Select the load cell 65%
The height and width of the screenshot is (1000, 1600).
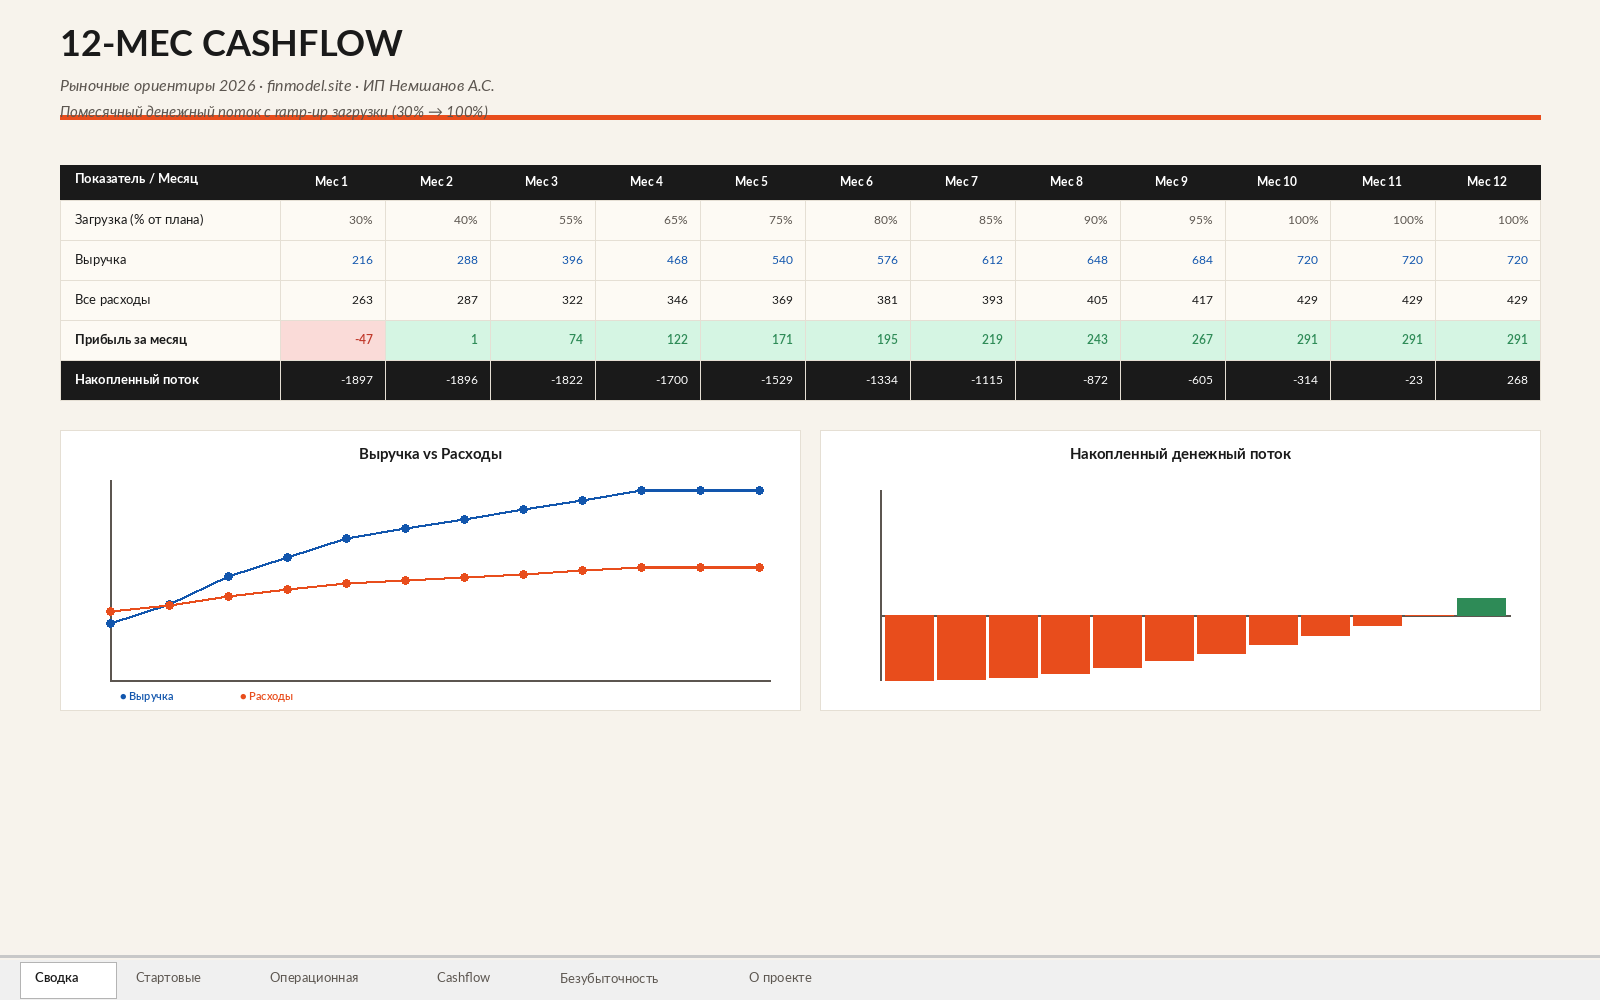point(648,220)
